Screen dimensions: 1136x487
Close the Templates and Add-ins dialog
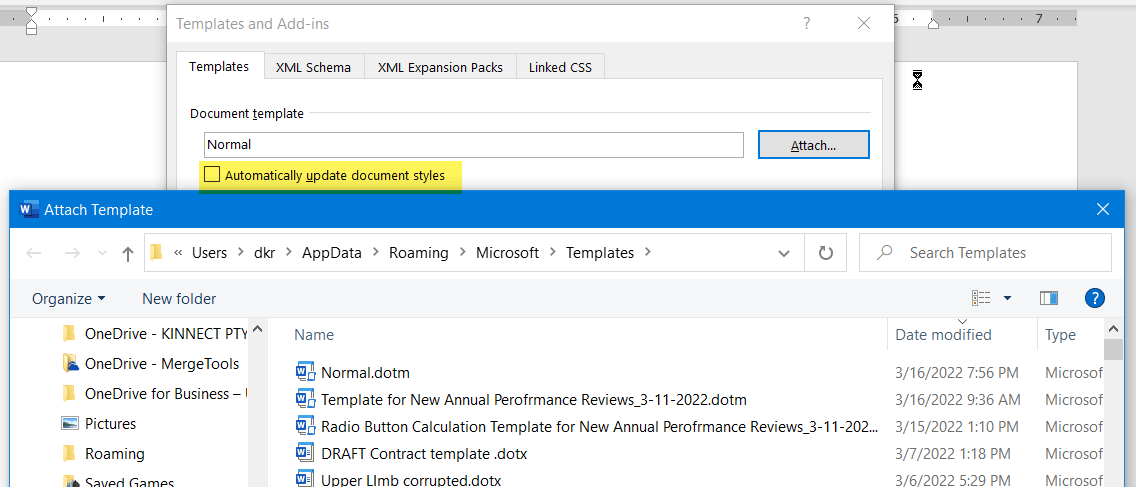864,23
